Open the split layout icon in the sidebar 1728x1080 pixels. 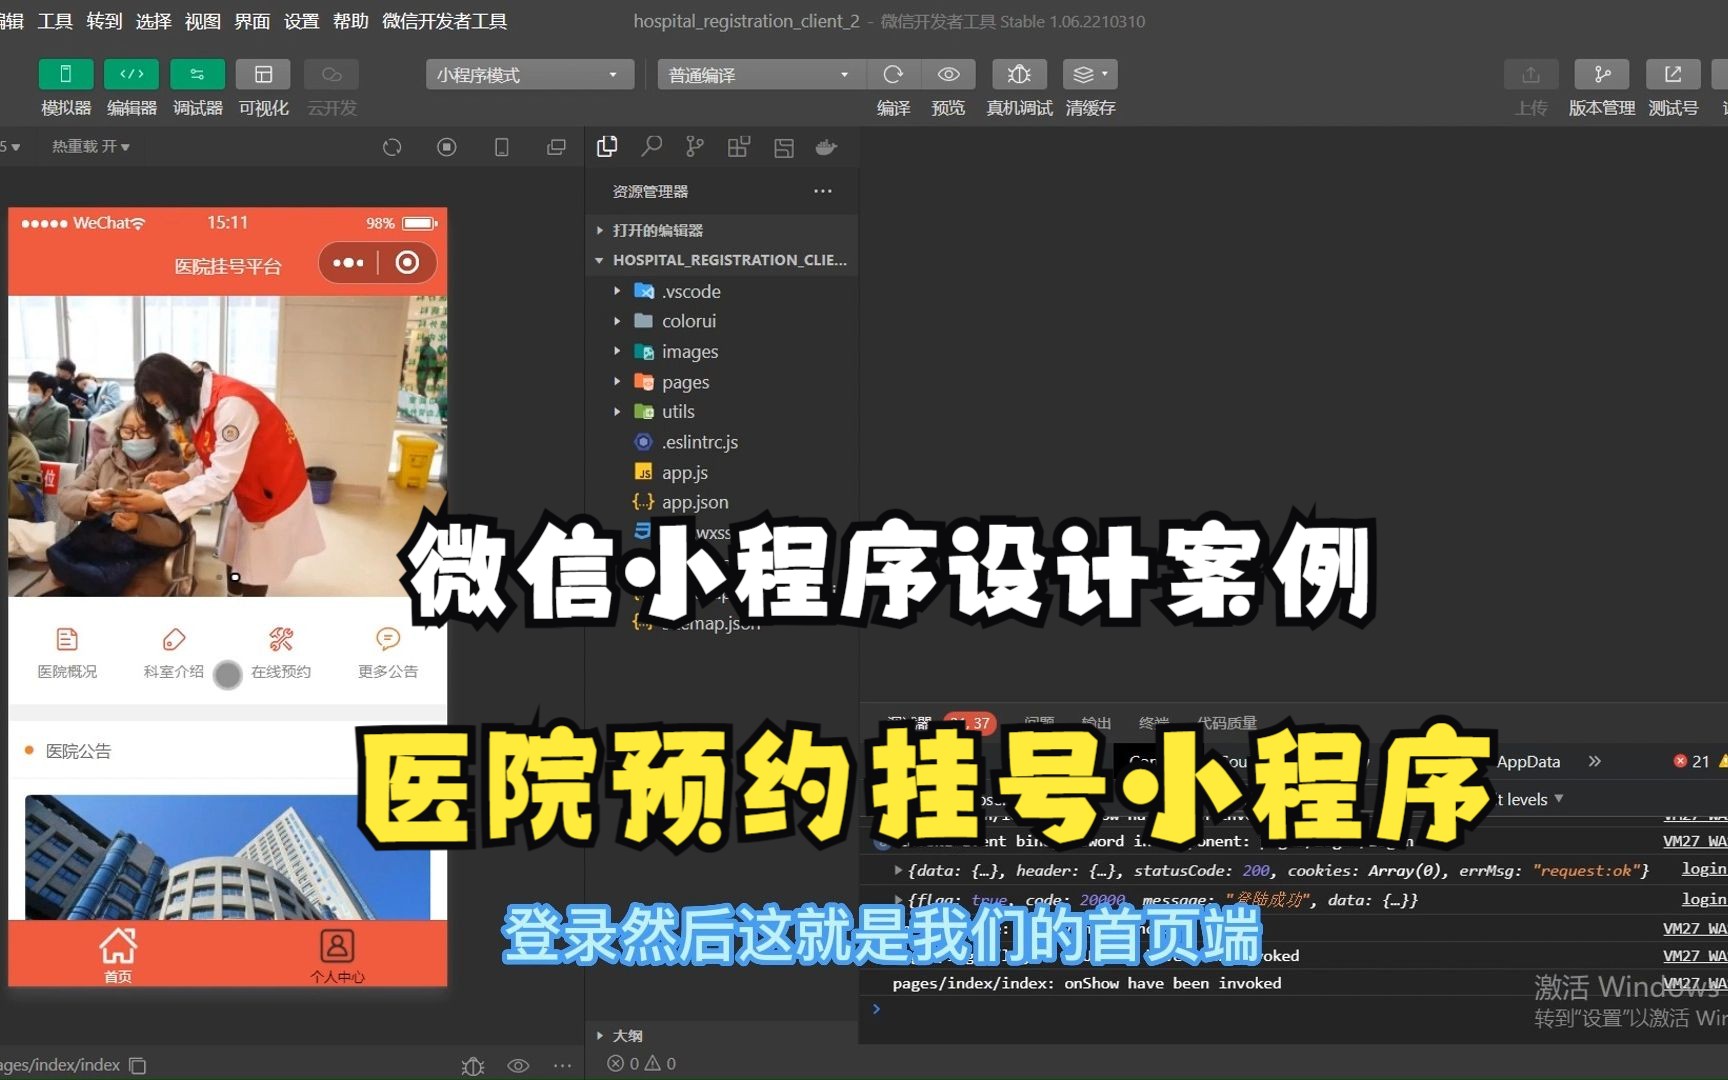[784, 147]
